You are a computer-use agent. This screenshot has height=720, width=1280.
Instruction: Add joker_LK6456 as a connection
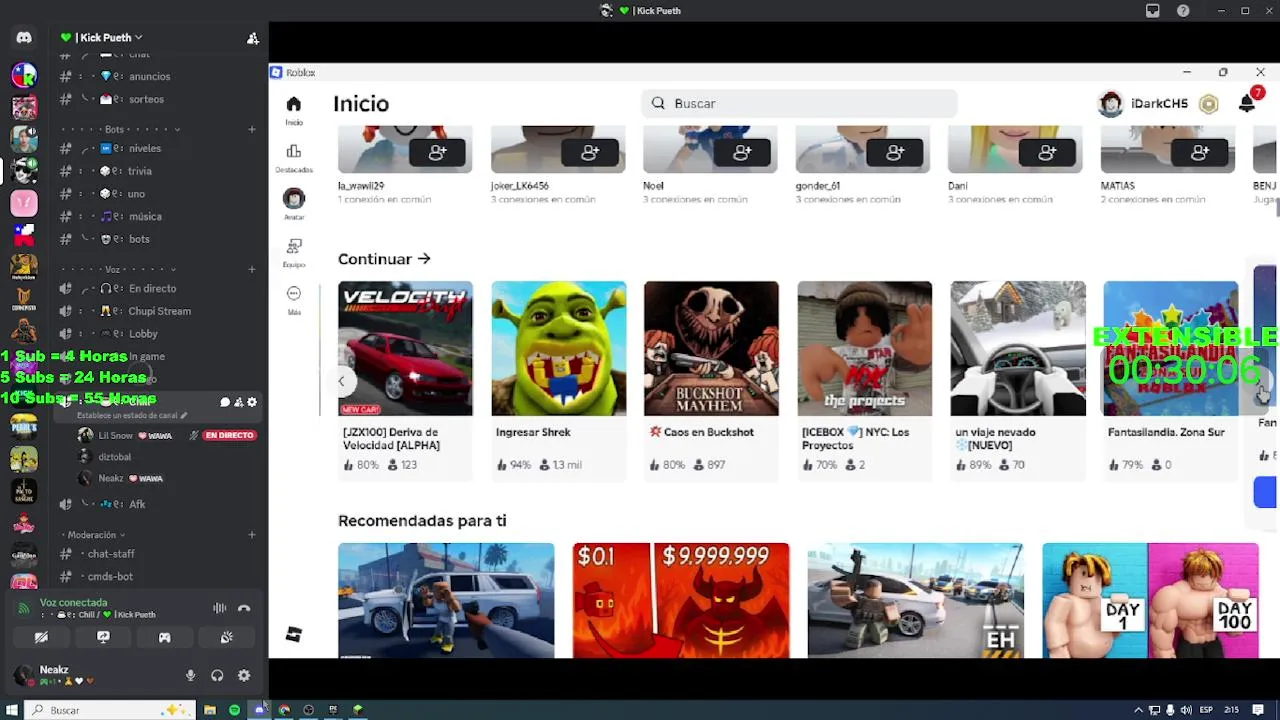[590, 152]
